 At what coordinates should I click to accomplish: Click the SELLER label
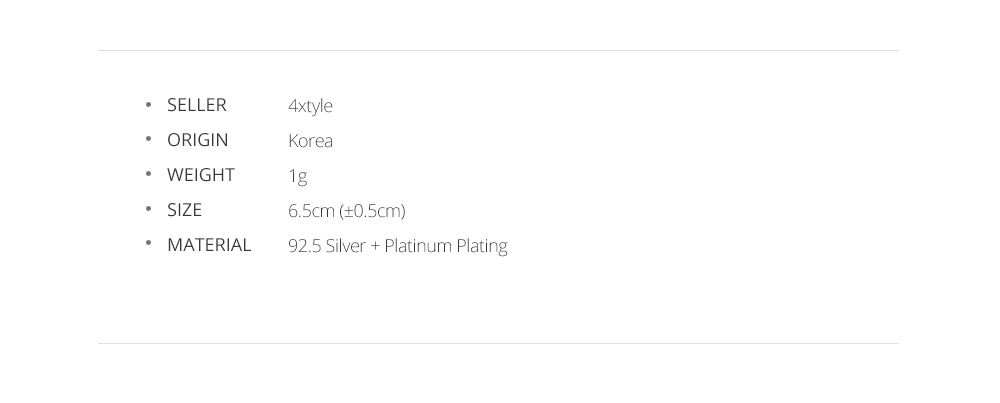click(196, 105)
